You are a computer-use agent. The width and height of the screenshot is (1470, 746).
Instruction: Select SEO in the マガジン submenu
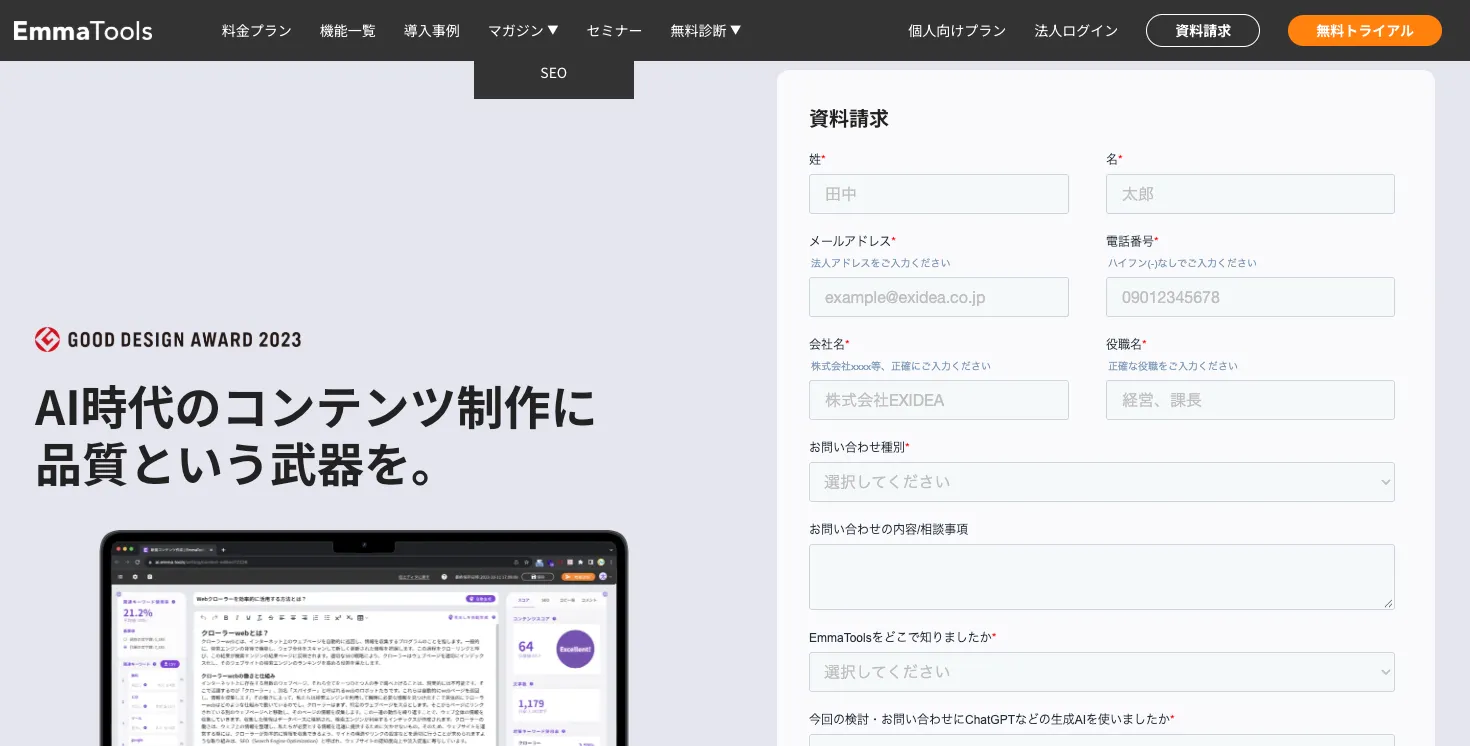click(554, 73)
